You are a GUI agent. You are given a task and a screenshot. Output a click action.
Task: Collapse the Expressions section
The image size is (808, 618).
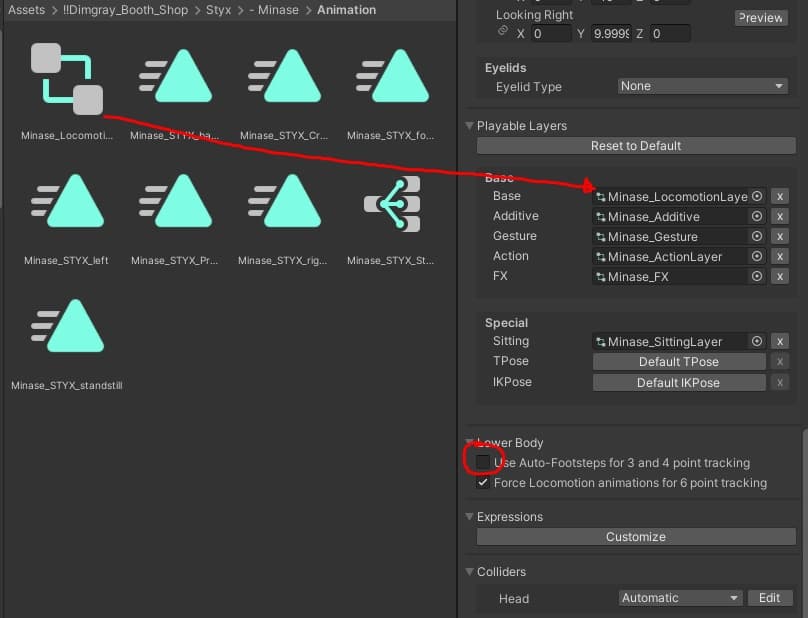pos(469,516)
